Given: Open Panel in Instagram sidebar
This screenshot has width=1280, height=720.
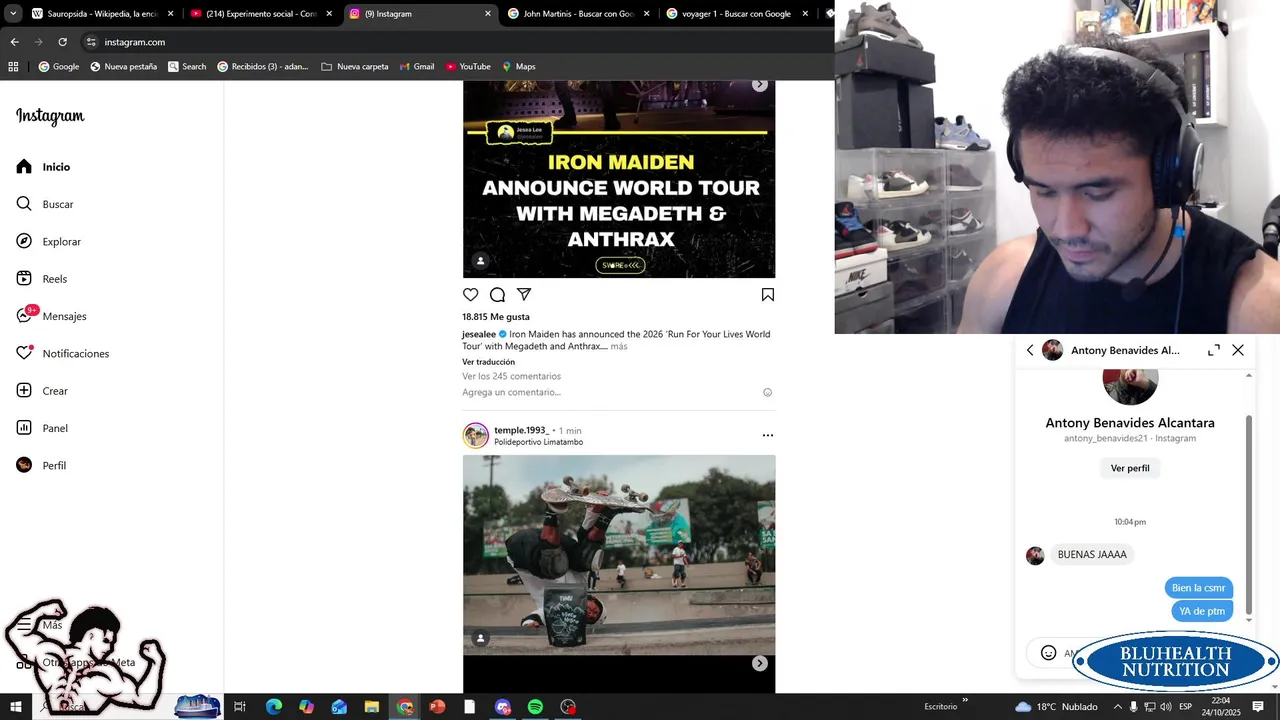Looking at the screenshot, I should (x=42, y=428).
